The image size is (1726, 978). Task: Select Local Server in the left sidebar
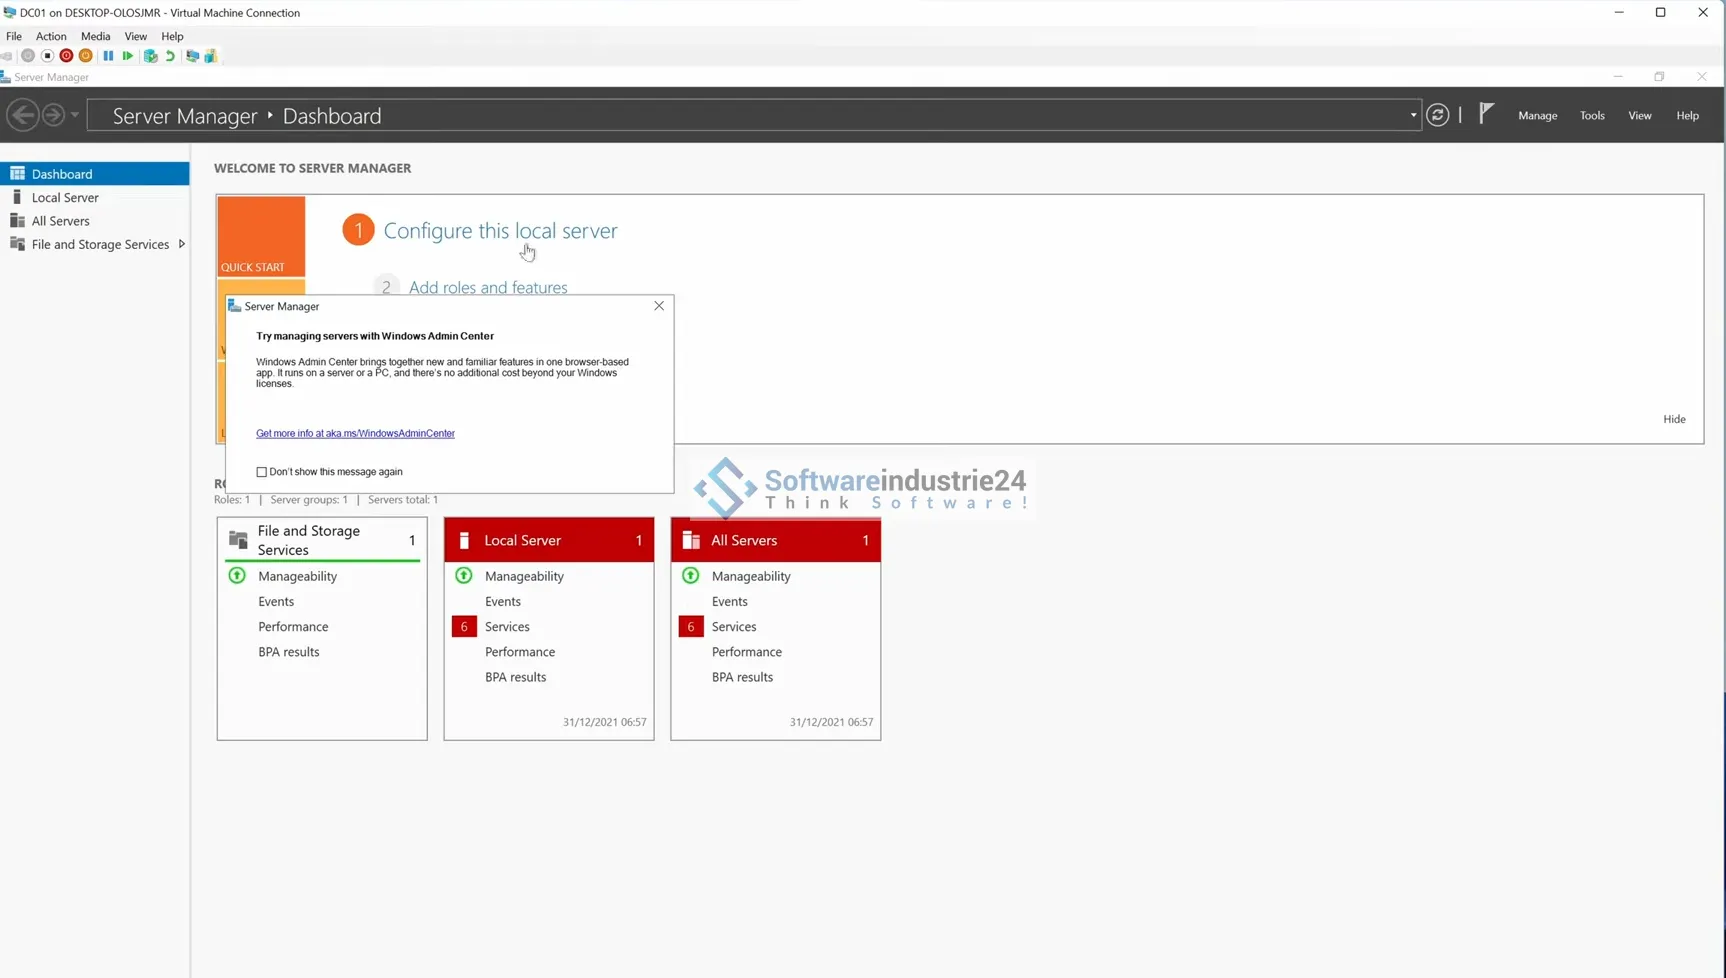click(x=65, y=198)
